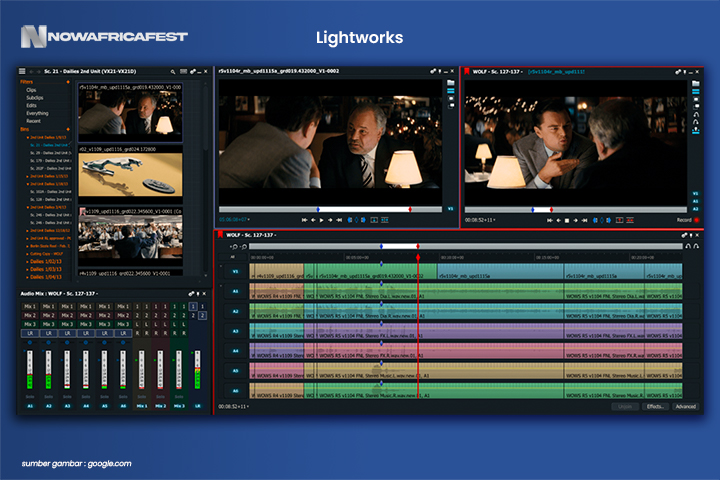720x480 pixels.
Task: Toggle V1 channel in WOLF record viewer
Action: [695, 194]
